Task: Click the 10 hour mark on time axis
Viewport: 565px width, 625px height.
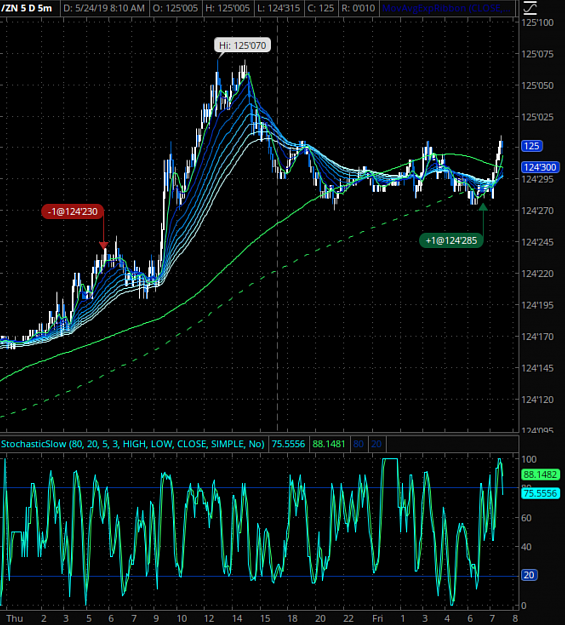Action: coord(182,618)
